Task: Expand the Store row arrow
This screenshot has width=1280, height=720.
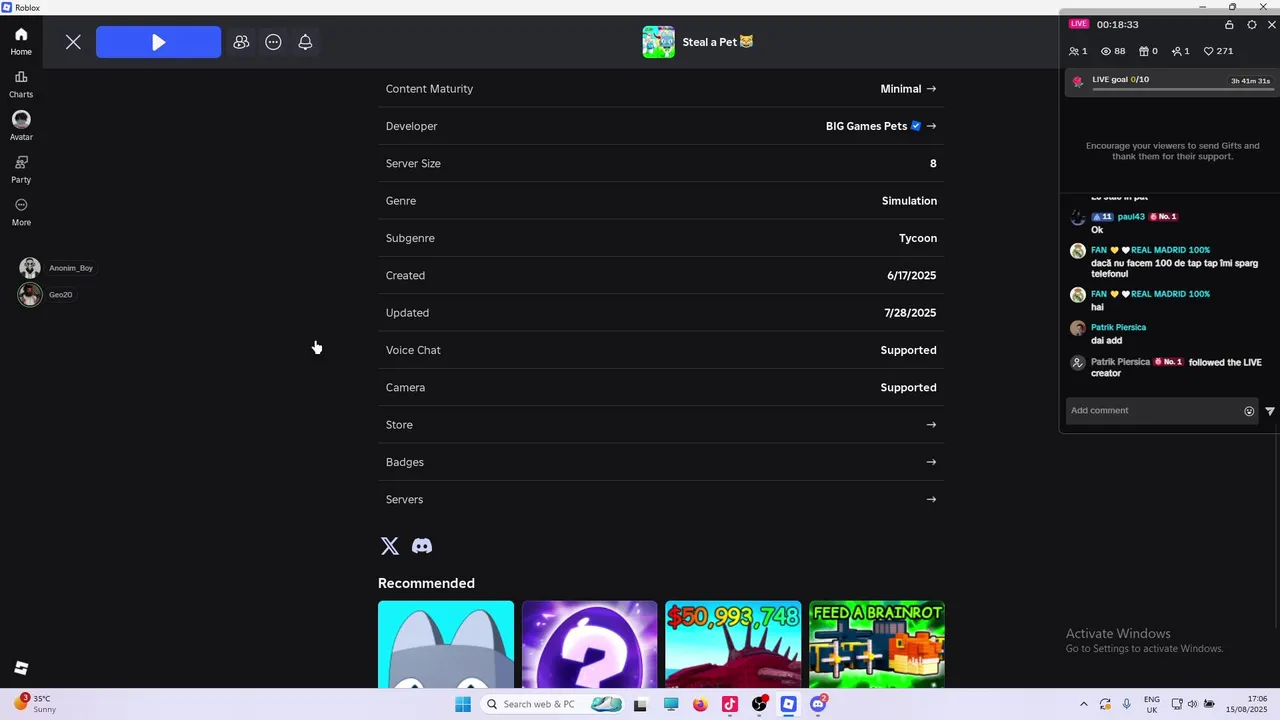Action: coord(931,425)
